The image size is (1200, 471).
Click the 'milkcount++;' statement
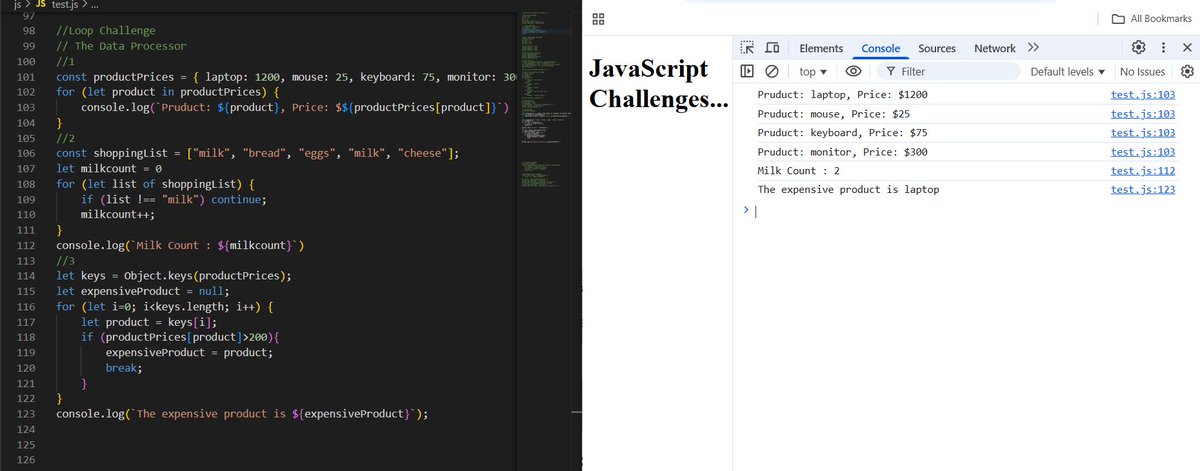coord(118,214)
